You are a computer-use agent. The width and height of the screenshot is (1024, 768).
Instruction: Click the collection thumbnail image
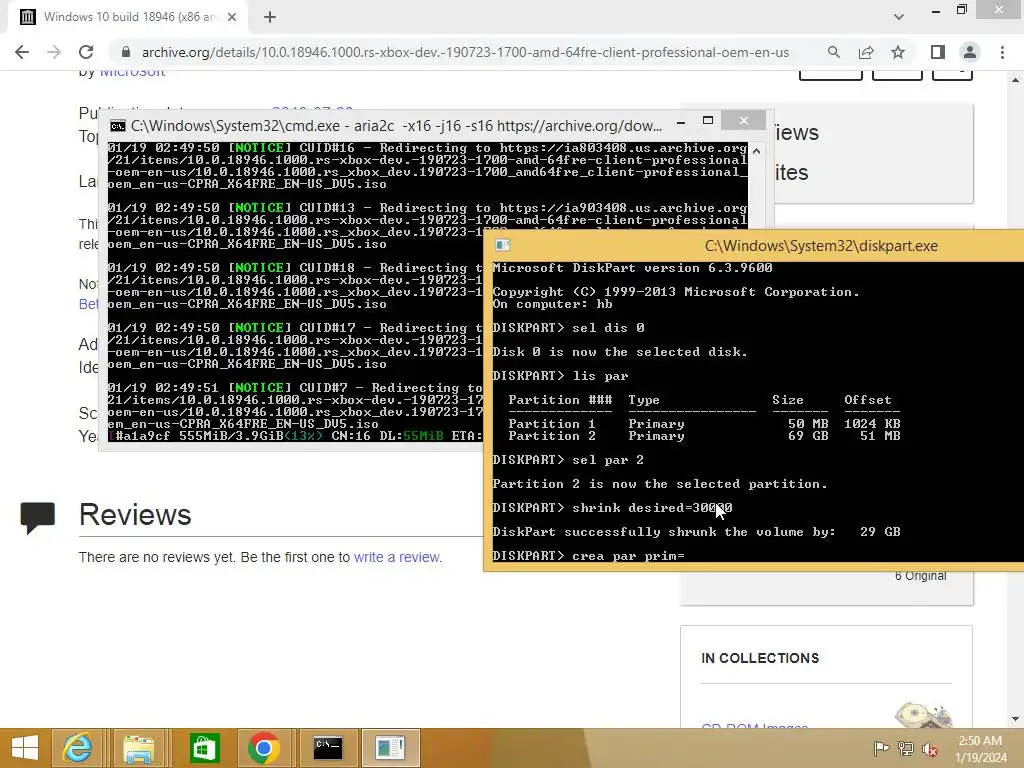tap(923, 715)
